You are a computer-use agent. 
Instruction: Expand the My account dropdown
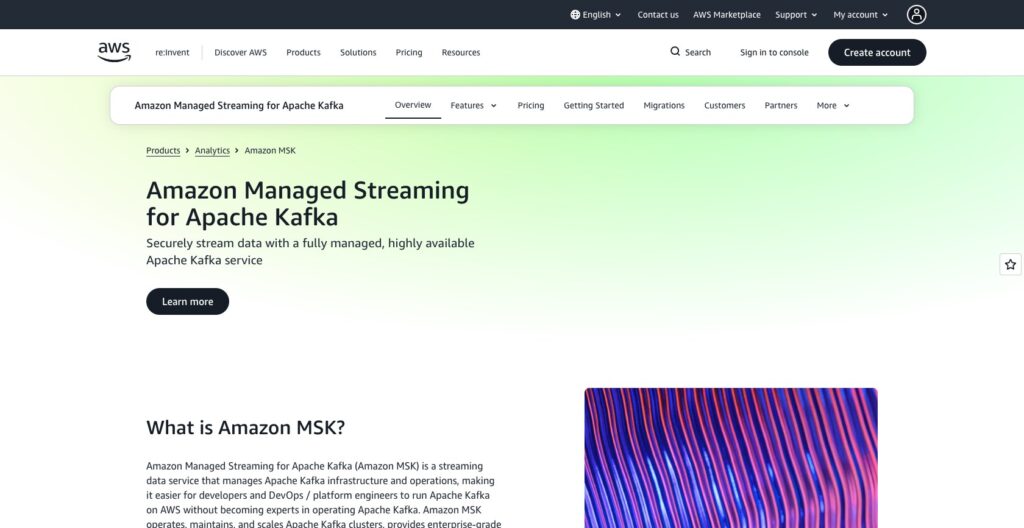pyautogui.click(x=861, y=14)
